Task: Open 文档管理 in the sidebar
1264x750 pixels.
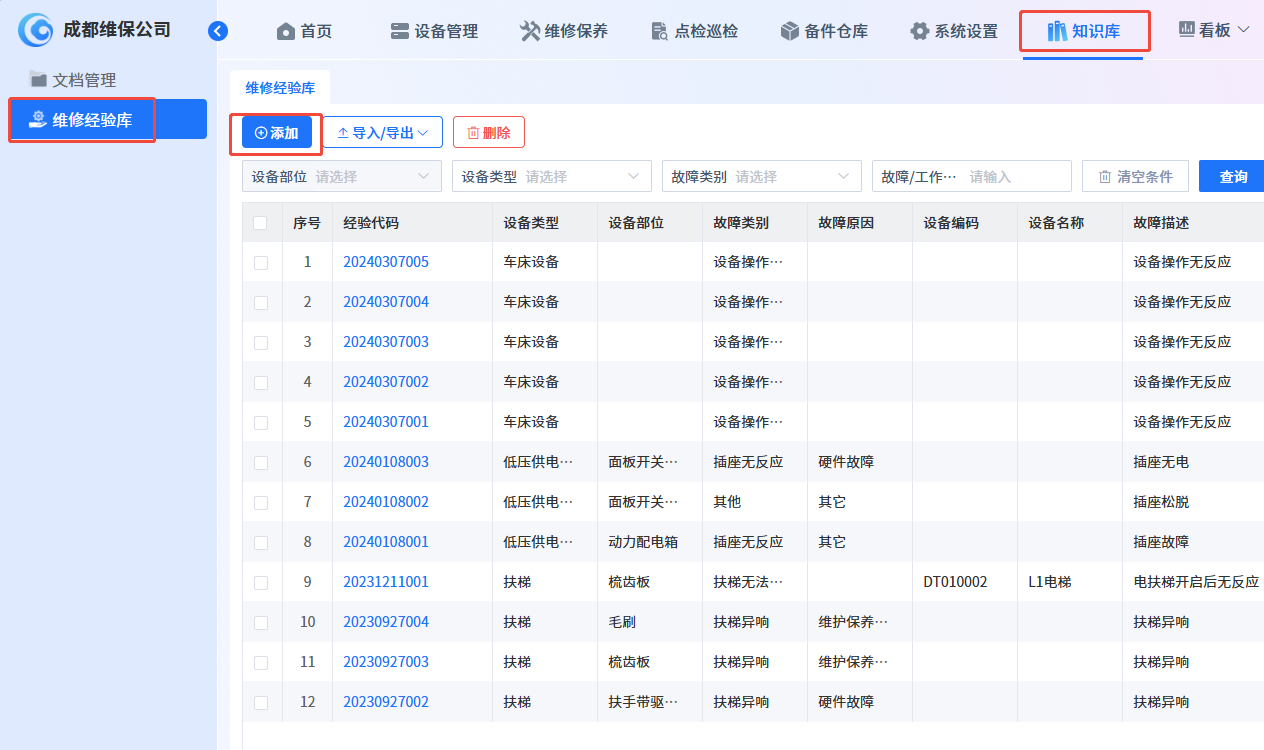Action: pos(84,80)
